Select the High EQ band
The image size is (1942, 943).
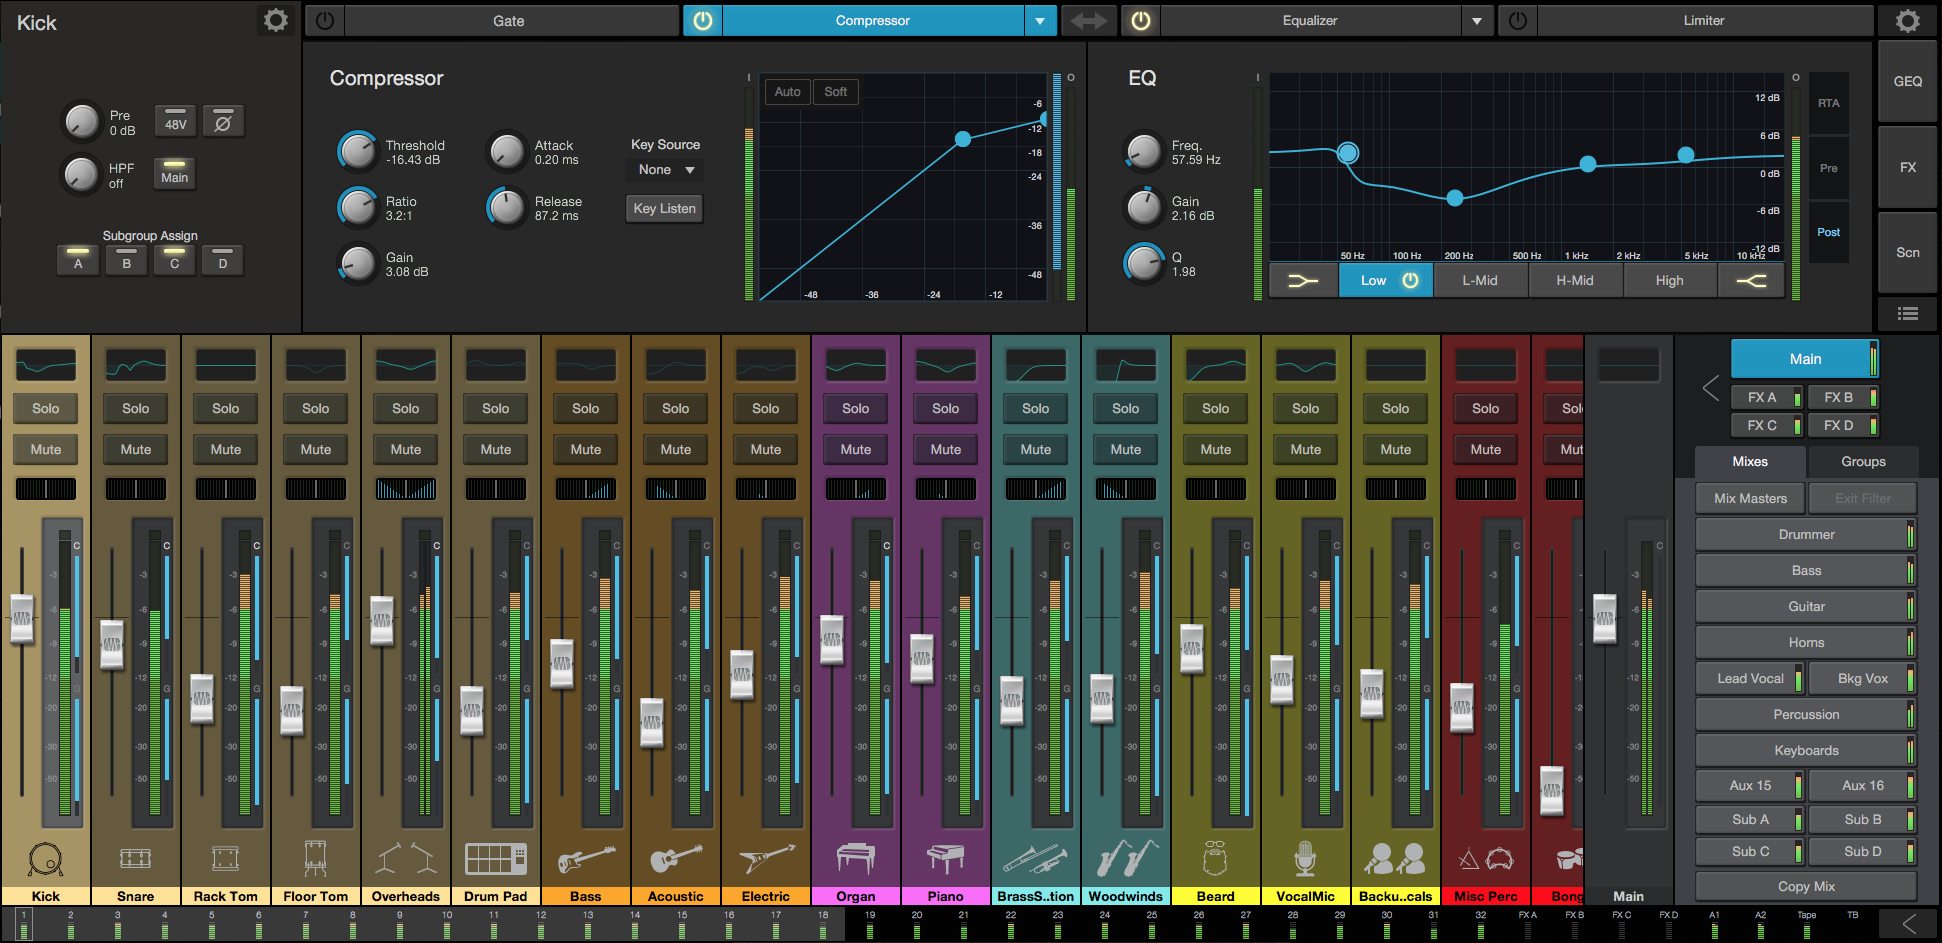(1669, 281)
